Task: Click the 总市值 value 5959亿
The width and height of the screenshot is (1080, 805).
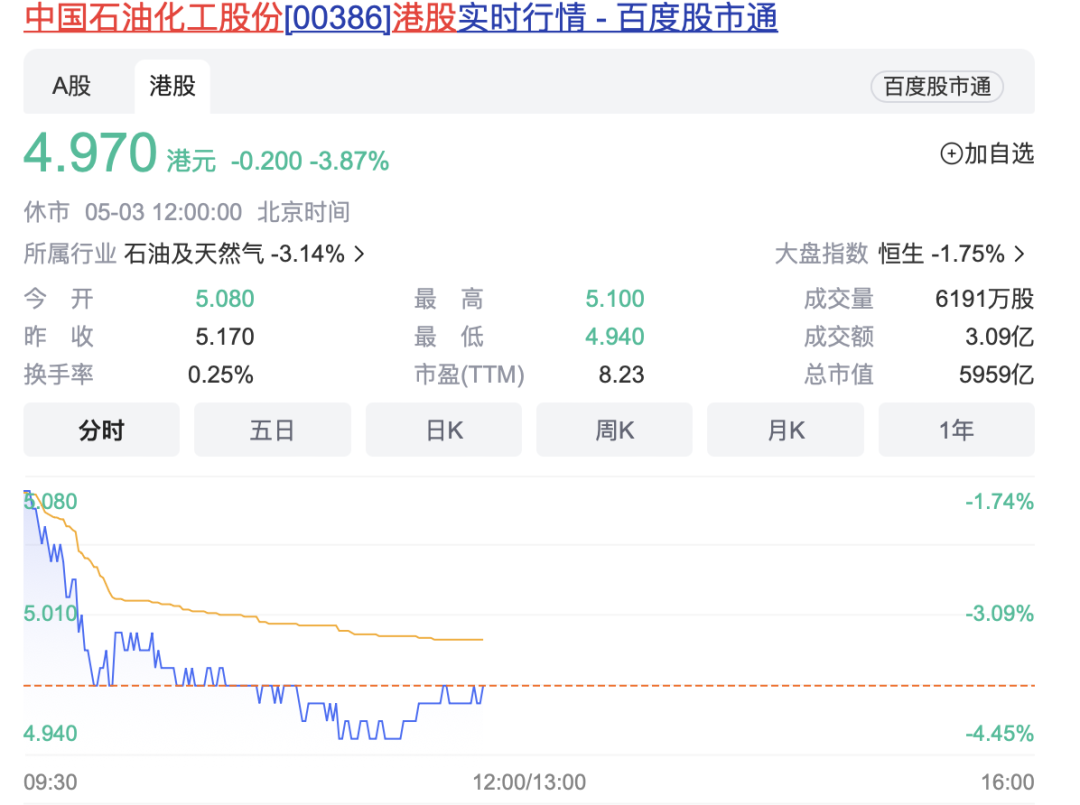Action: click(996, 375)
